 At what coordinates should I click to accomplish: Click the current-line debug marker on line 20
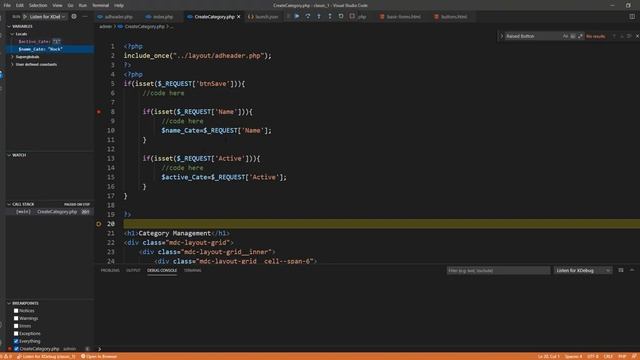pyautogui.click(x=99, y=224)
